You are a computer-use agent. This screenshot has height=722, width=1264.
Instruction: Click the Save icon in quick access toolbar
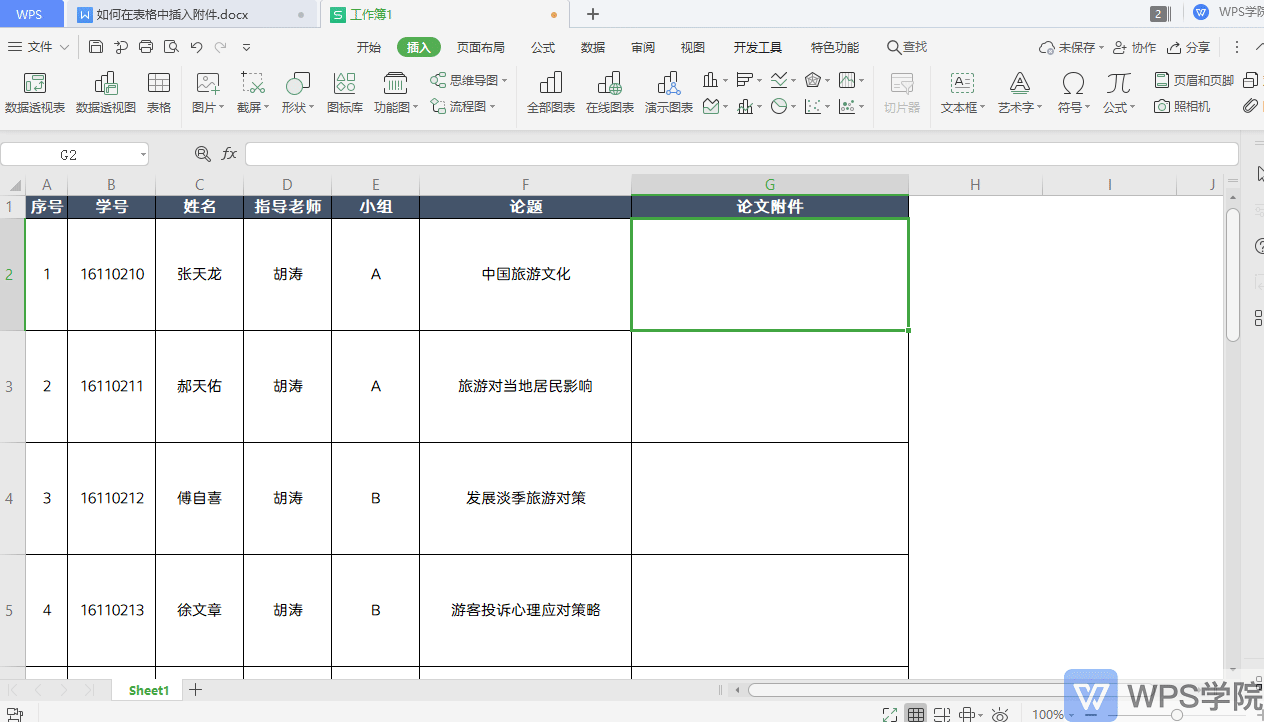tap(96, 47)
